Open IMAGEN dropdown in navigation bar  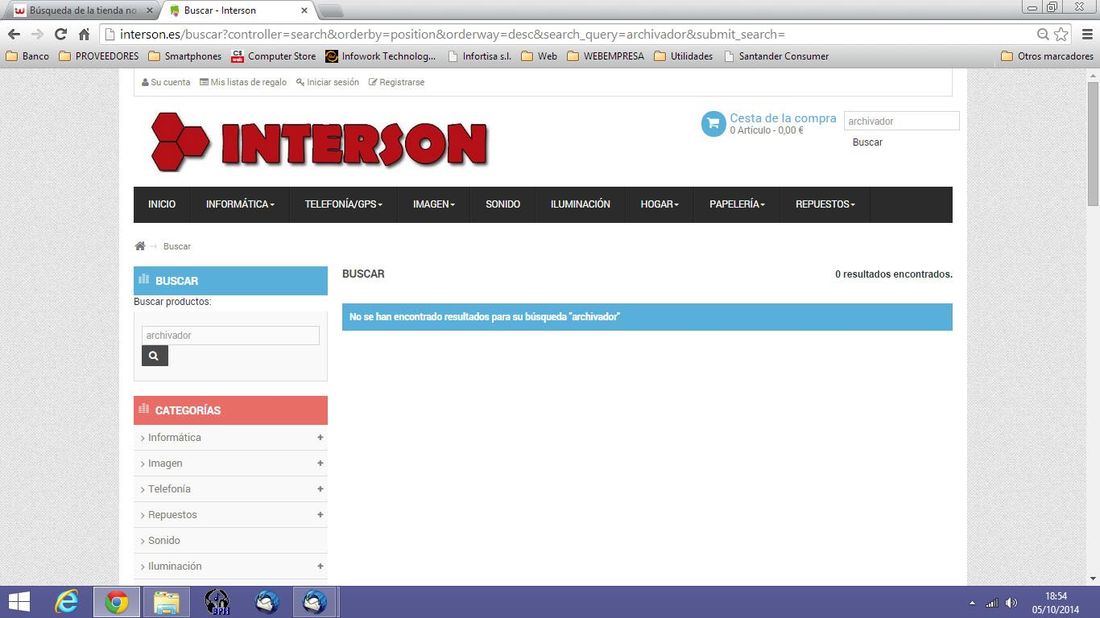coord(434,204)
